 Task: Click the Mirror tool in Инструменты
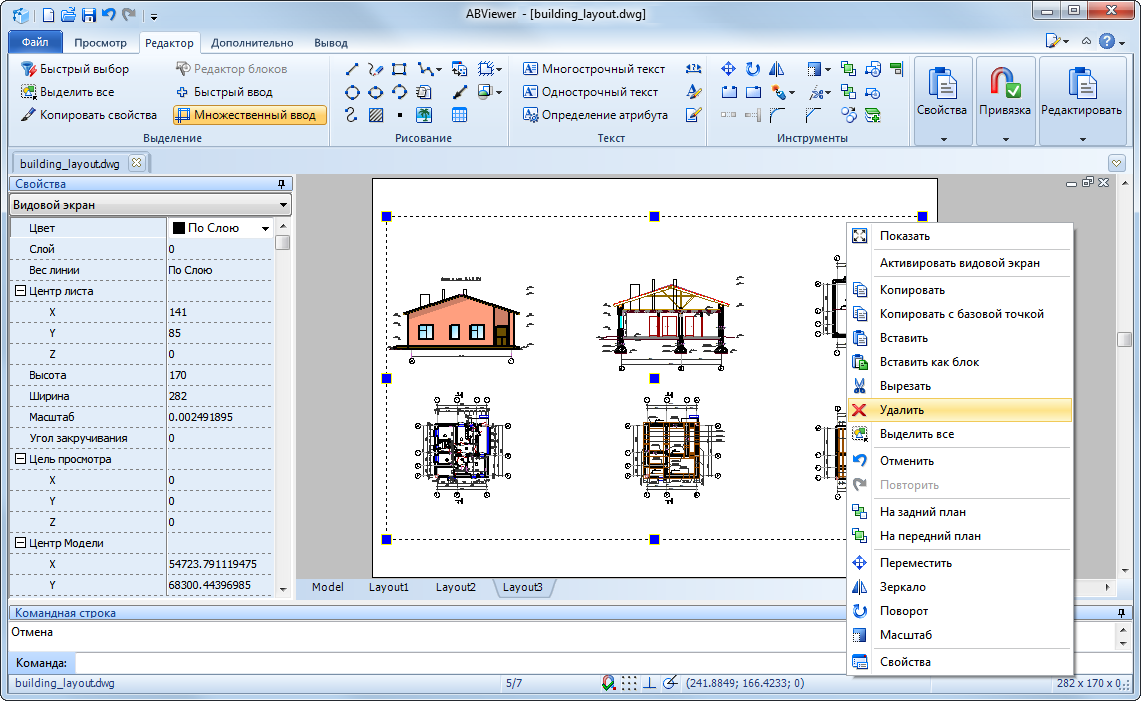[777, 70]
